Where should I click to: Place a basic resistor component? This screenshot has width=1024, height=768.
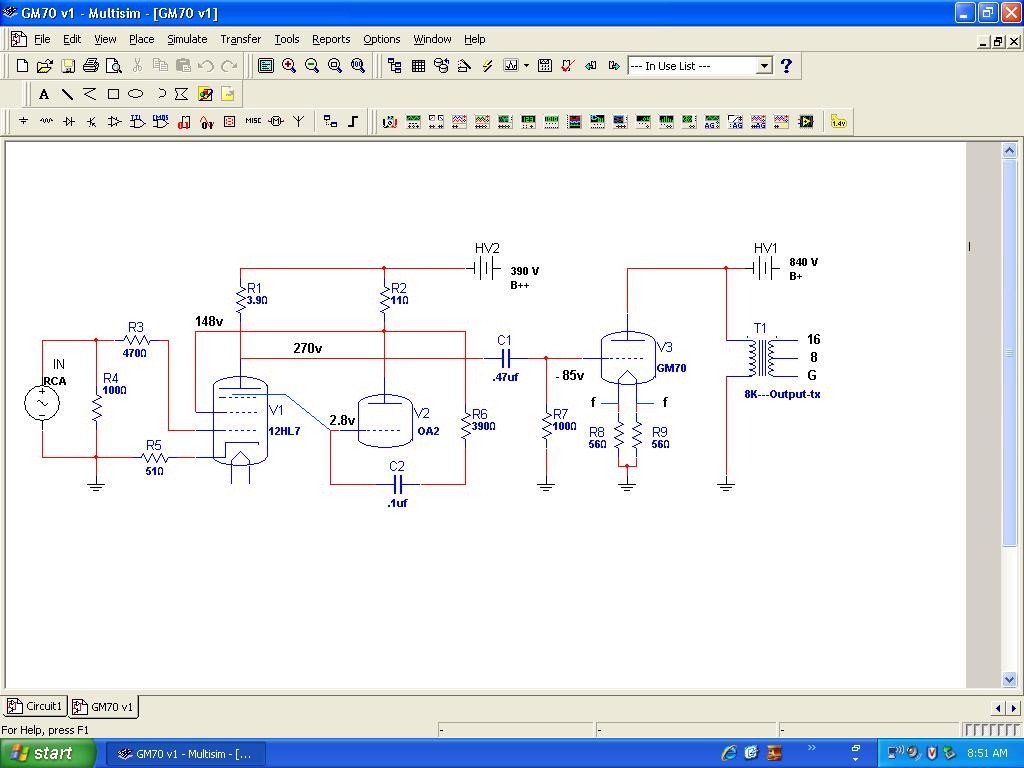[x=46, y=121]
